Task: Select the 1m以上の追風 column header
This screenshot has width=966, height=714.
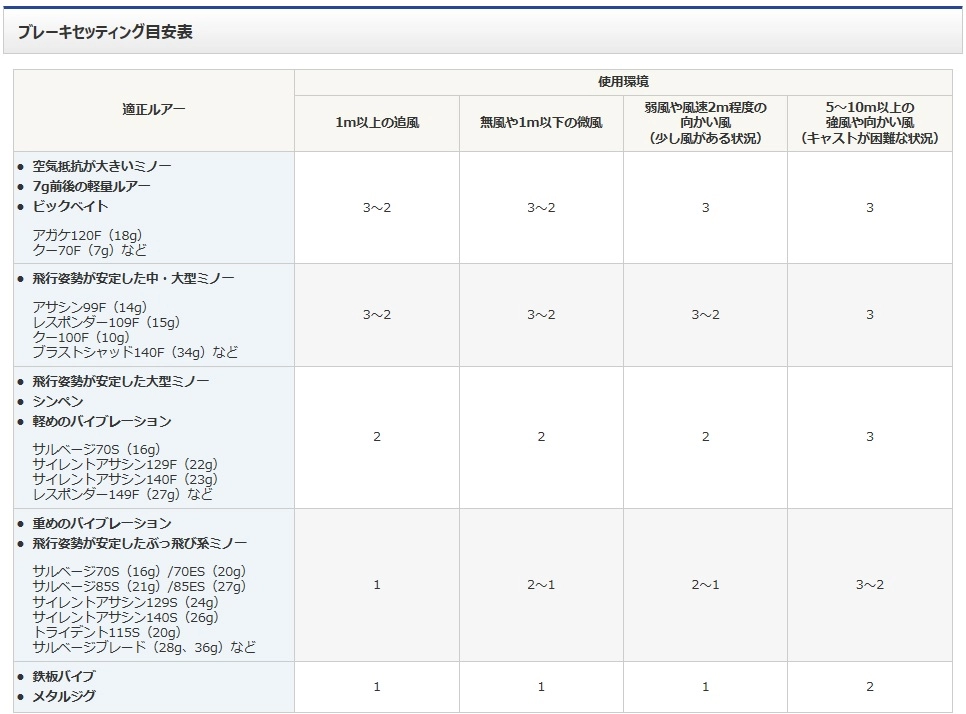Action: coord(376,123)
